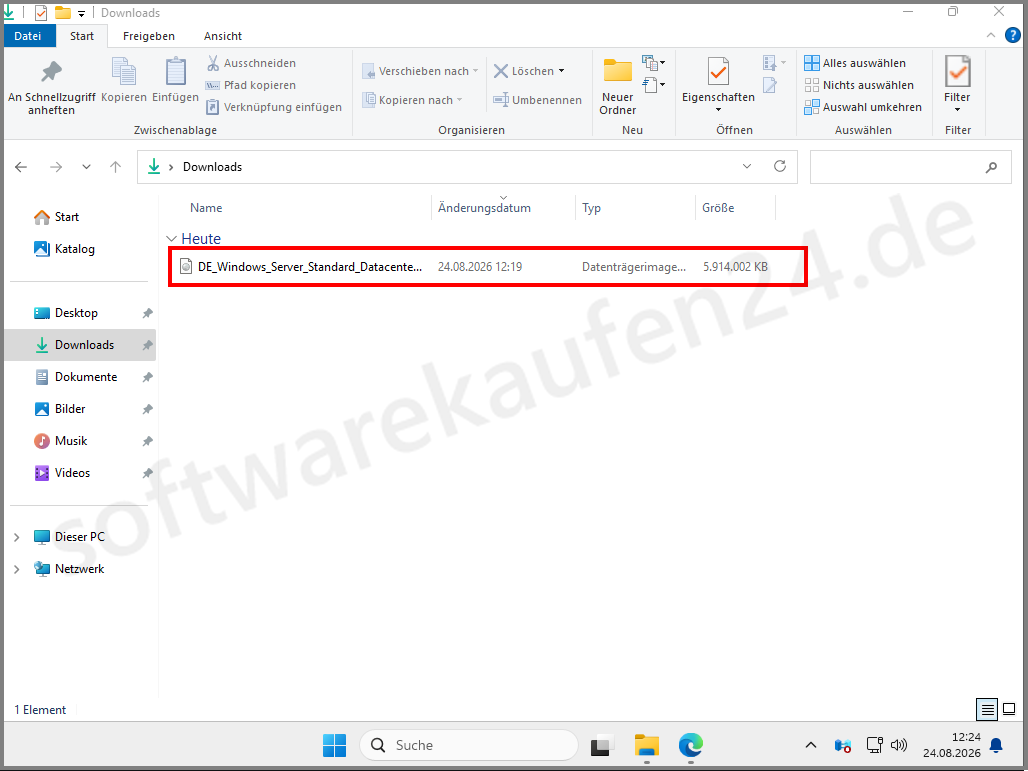Open the Datei tab
1028x771 pixels.
28,36
